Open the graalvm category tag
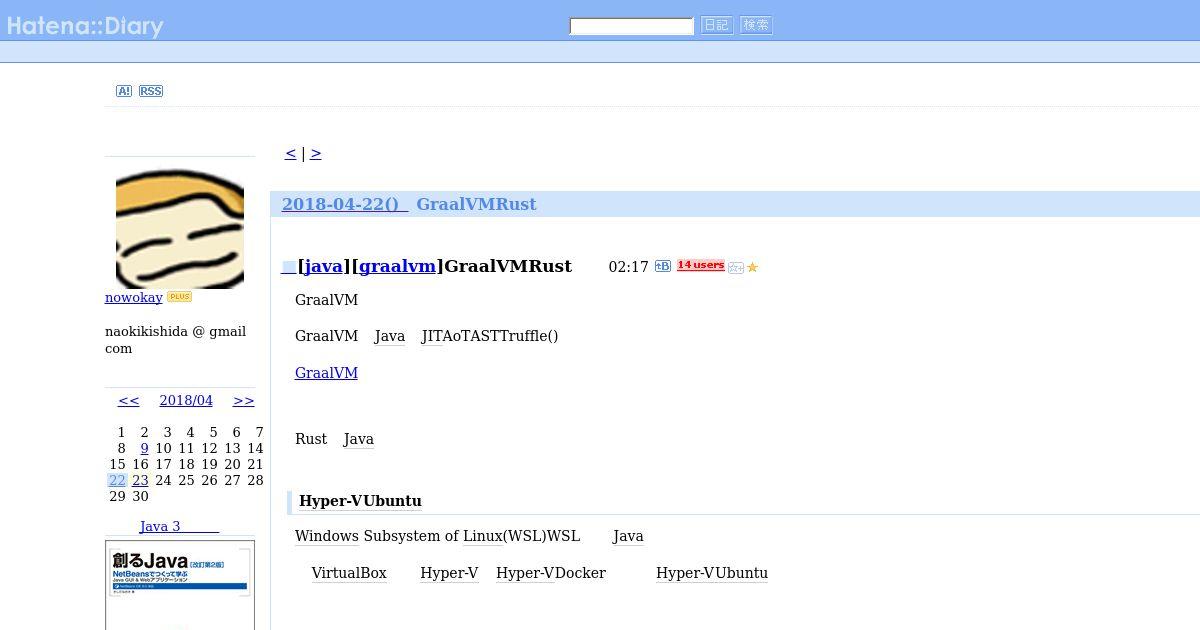1200x630 pixels. tap(397, 266)
